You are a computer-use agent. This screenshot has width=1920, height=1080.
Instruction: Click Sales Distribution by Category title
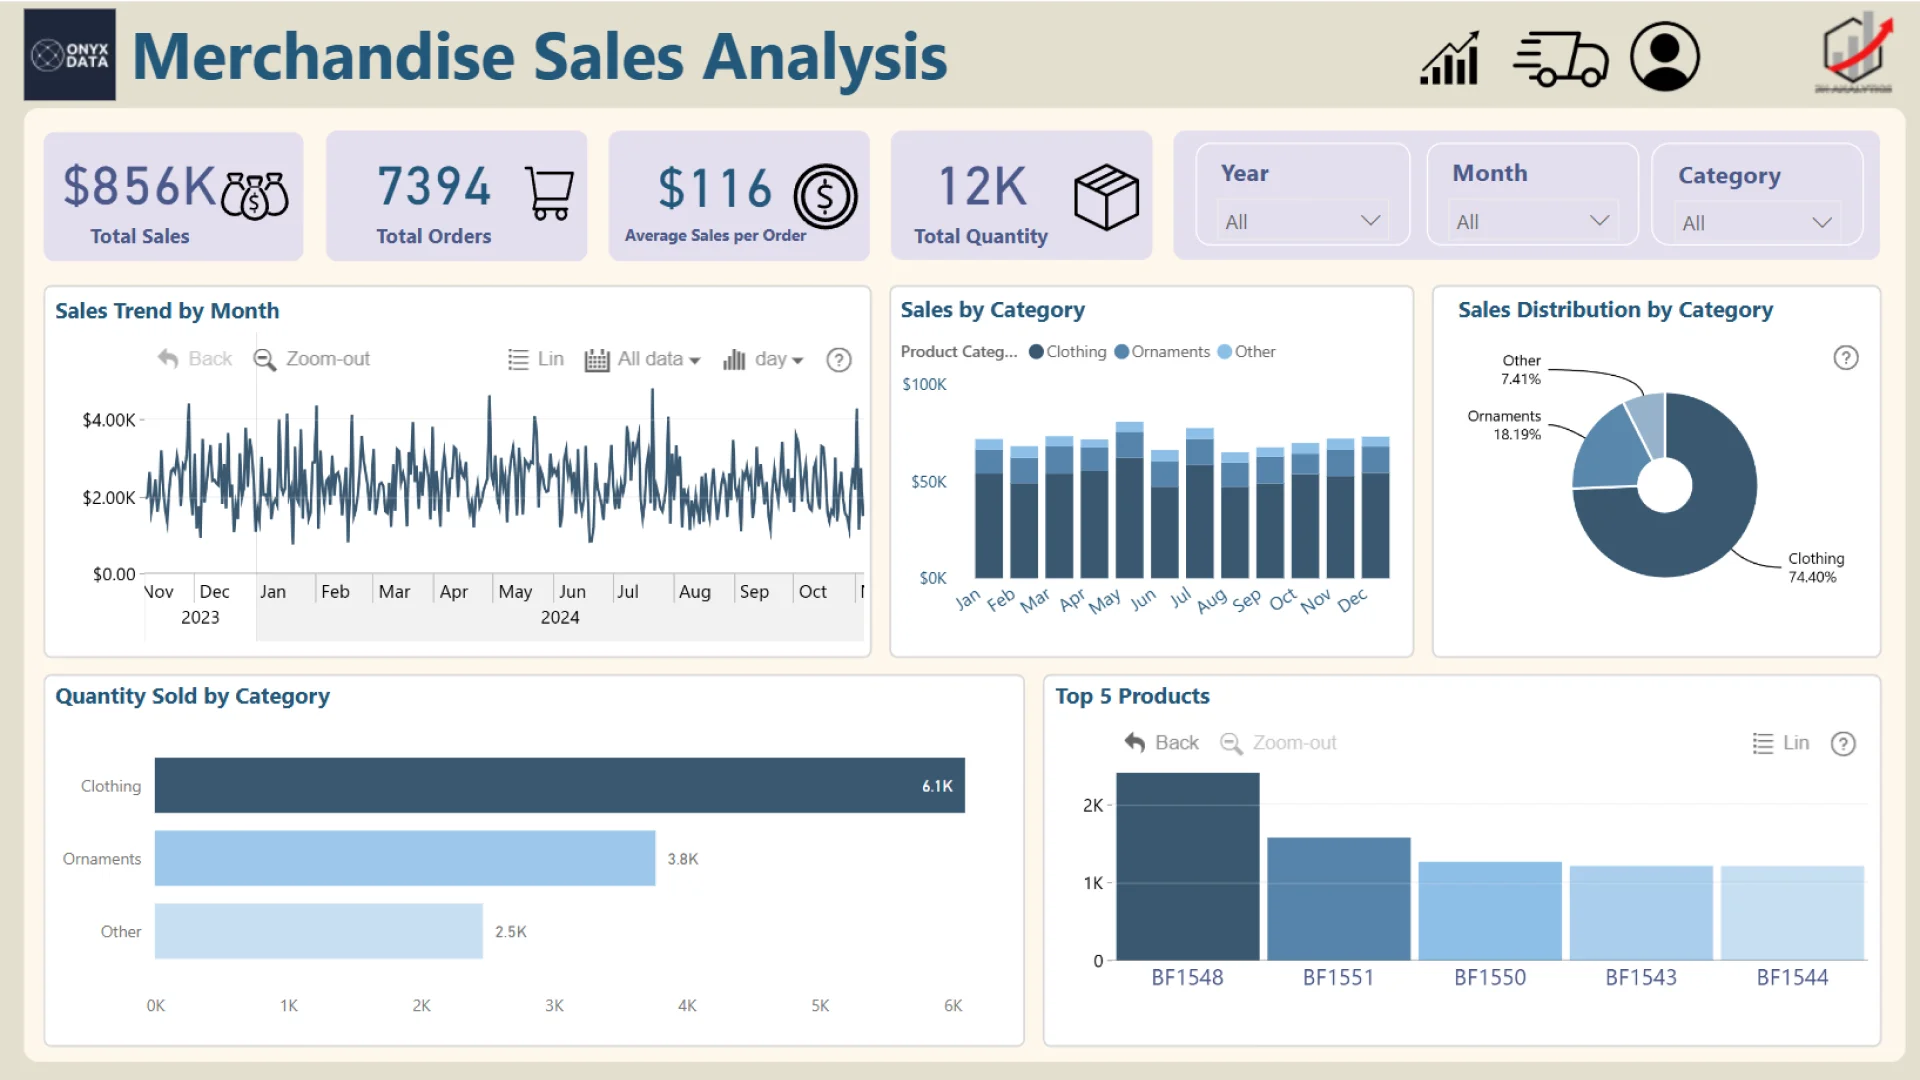(x=1615, y=310)
